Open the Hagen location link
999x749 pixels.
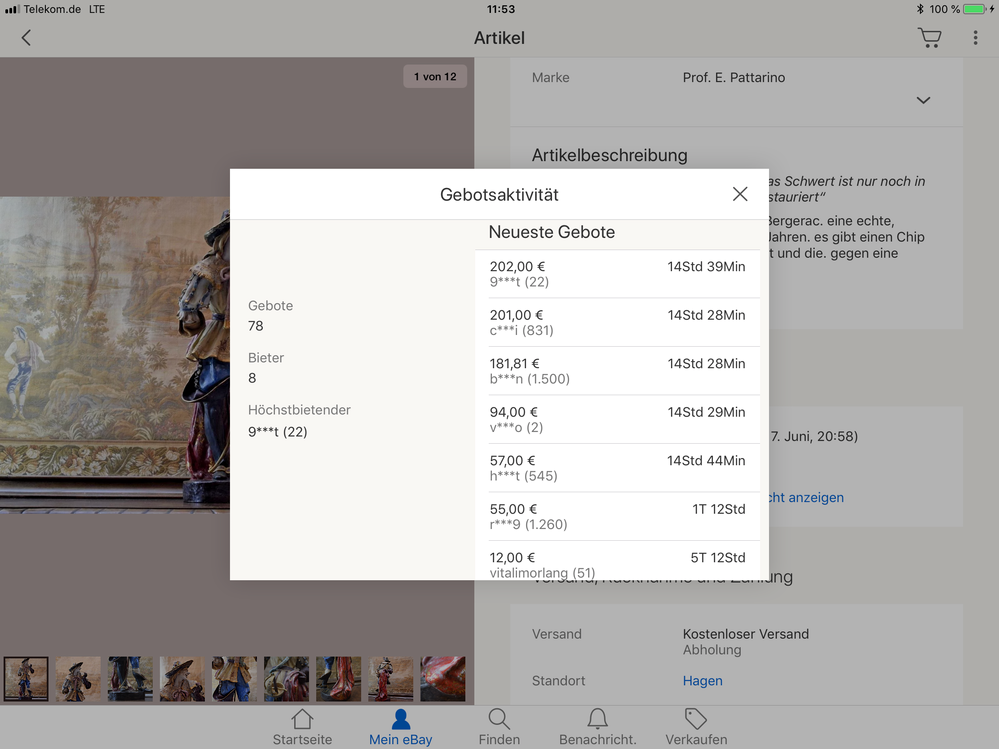pos(702,681)
